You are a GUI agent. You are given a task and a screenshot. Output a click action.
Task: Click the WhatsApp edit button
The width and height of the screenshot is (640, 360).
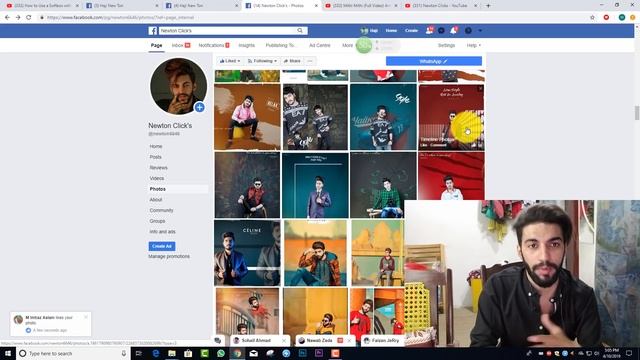pyautogui.click(x=434, y=61)
